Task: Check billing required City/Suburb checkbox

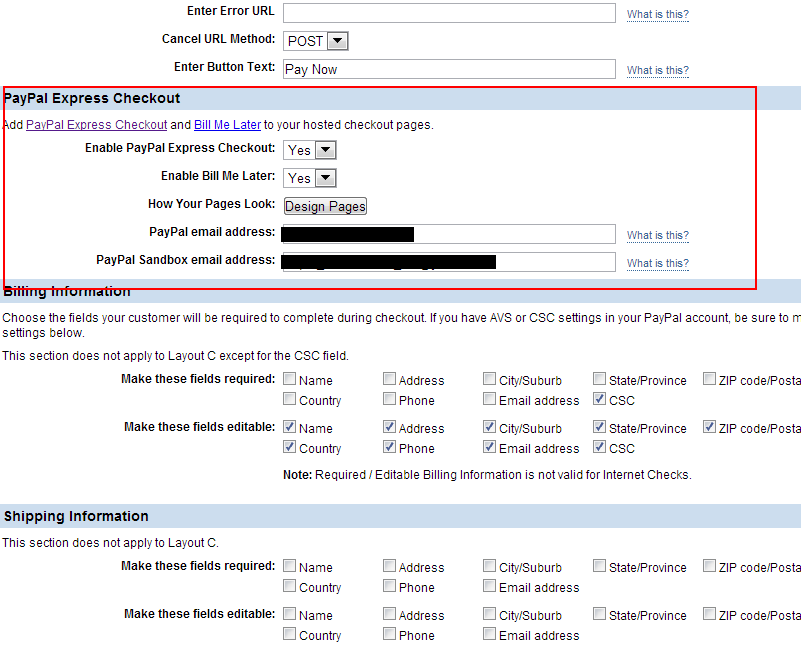Action: (489, 379)
